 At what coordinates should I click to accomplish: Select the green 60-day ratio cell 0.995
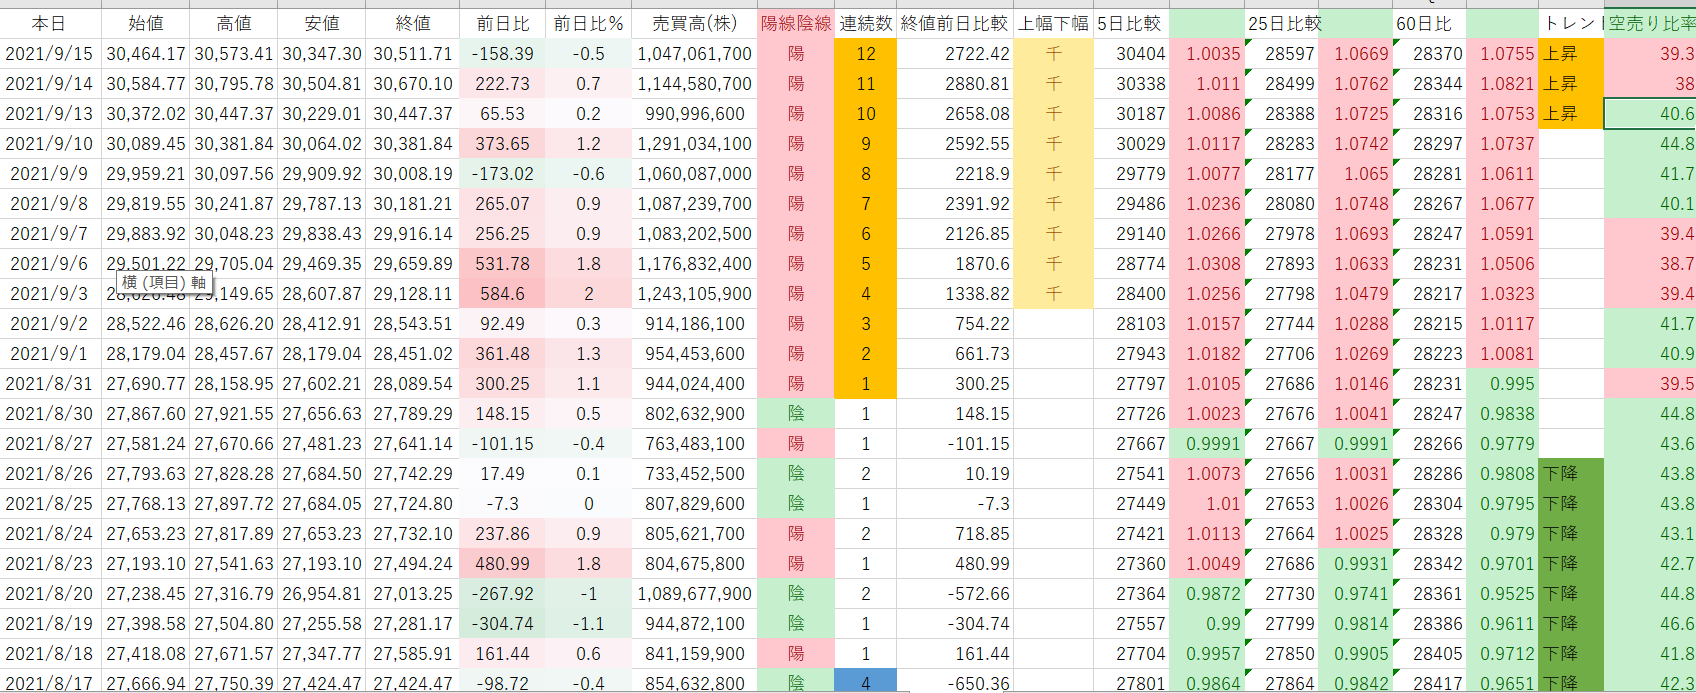pyautogui.click(x=1502, y=383)
